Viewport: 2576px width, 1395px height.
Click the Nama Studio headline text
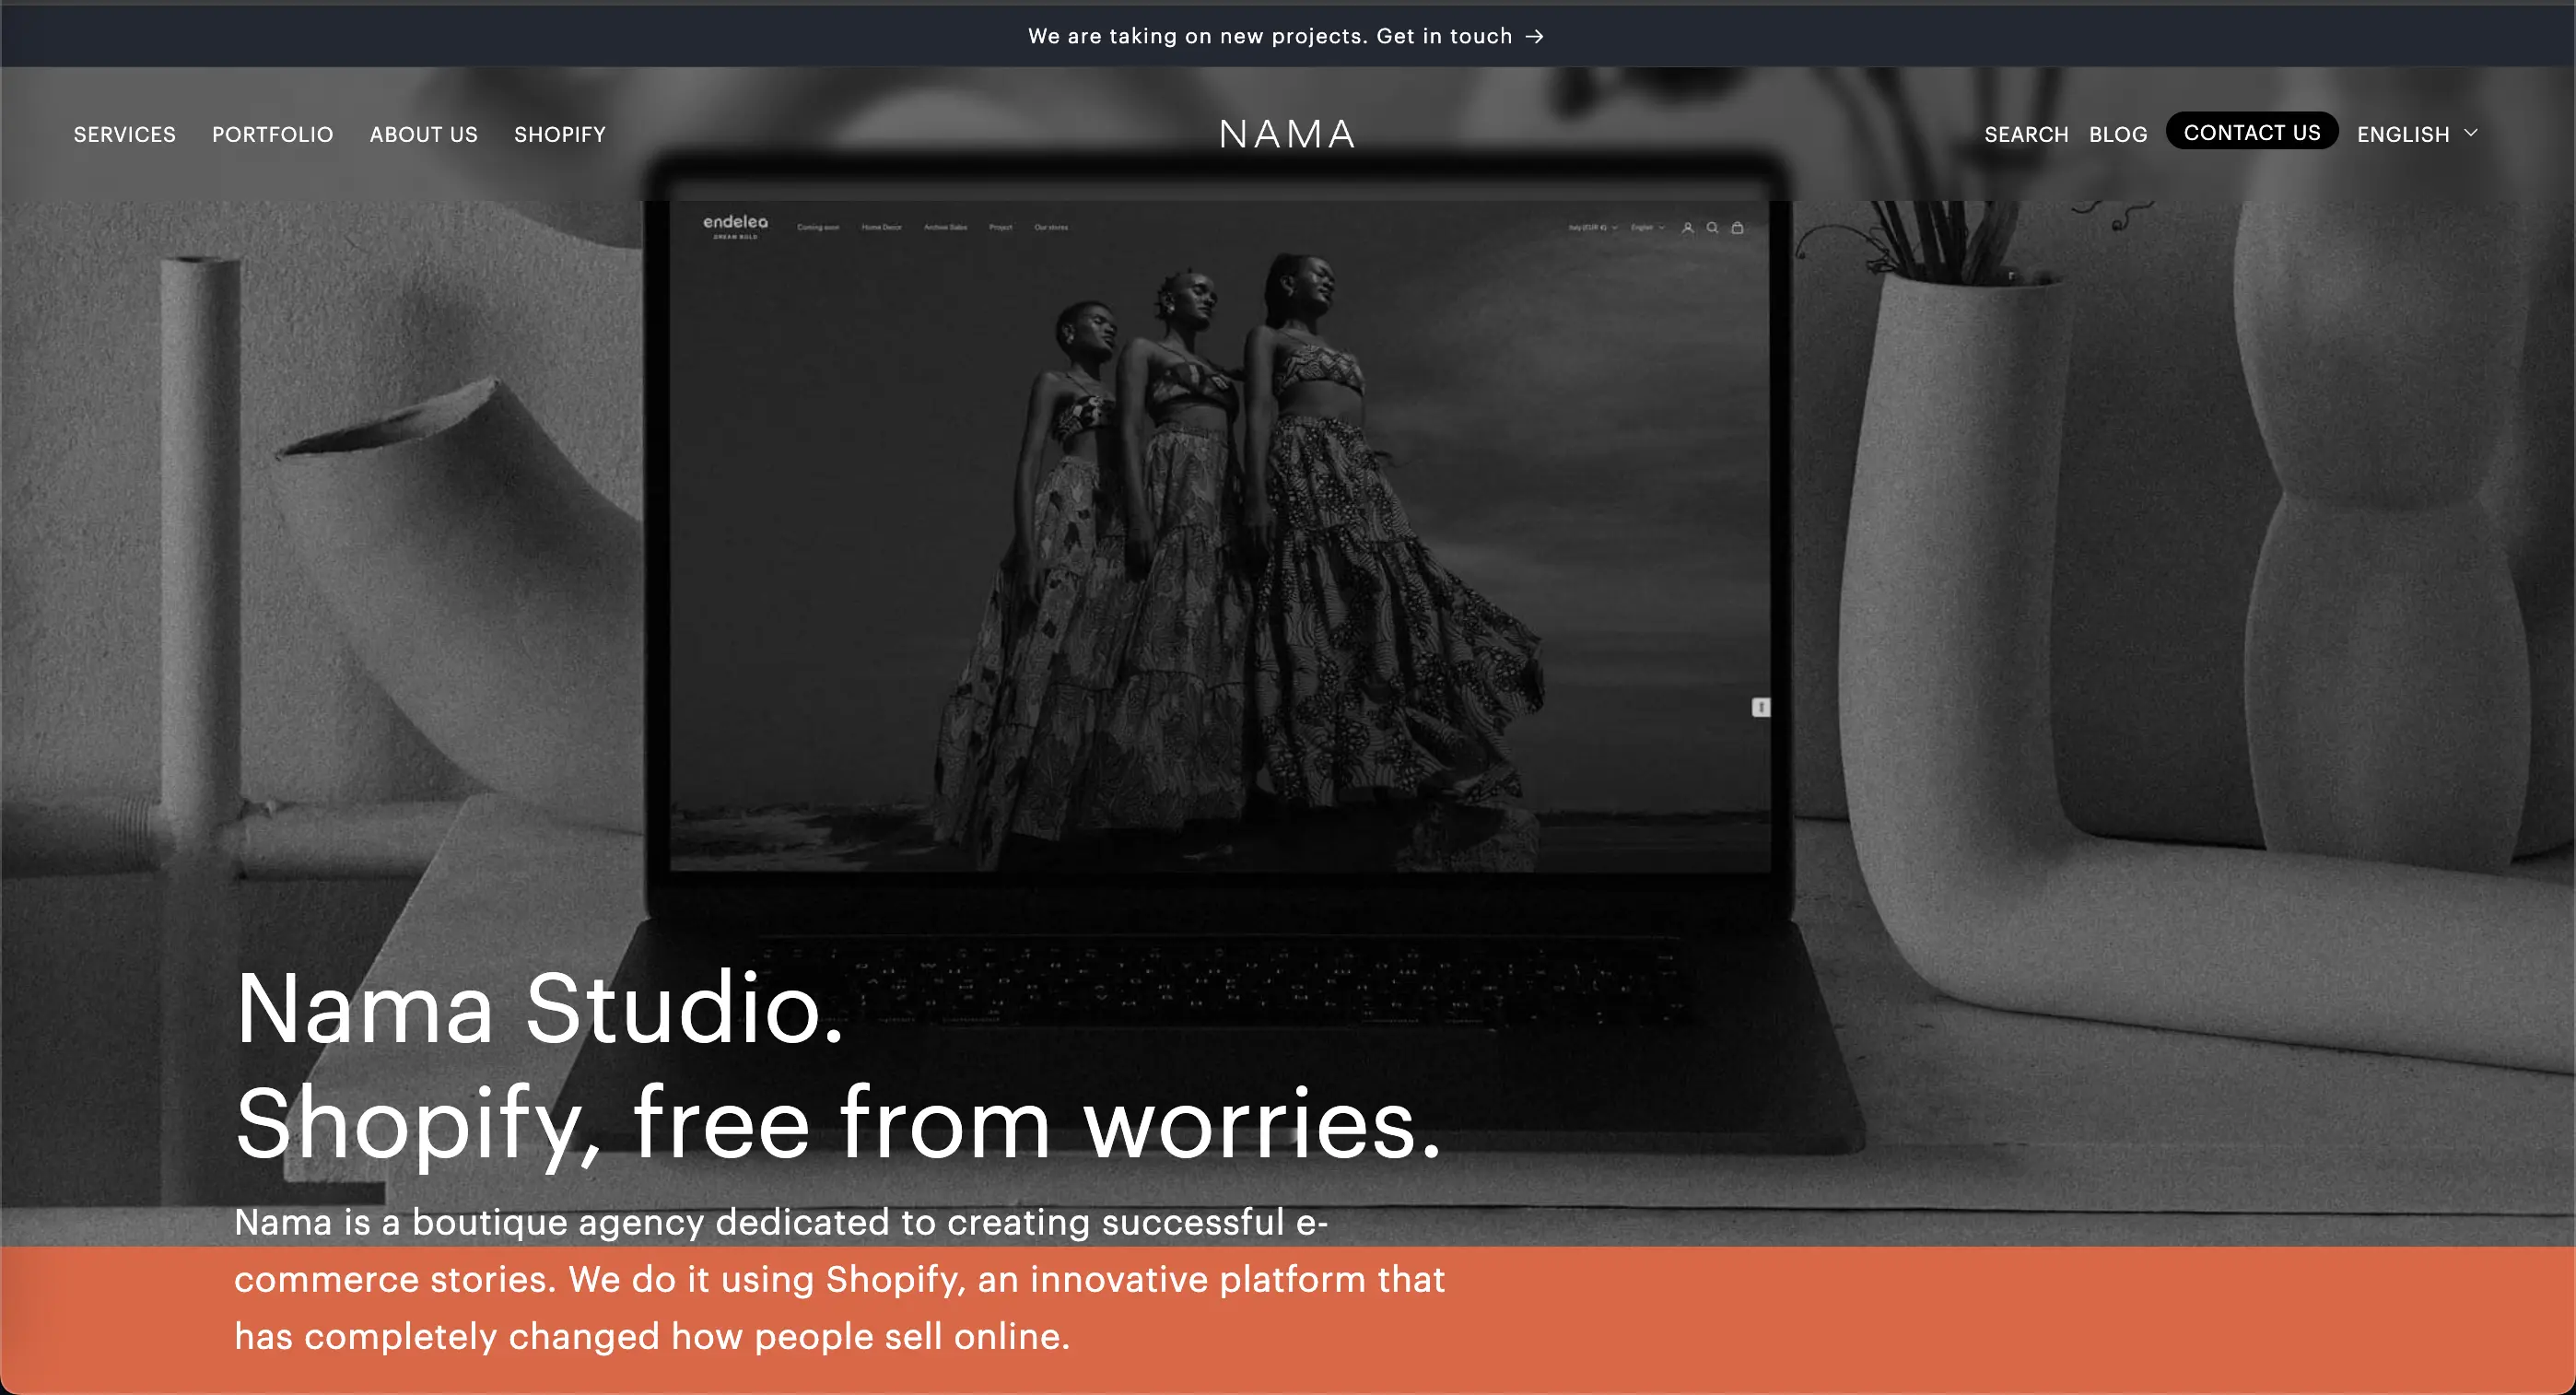click(x=540, y=1008)
